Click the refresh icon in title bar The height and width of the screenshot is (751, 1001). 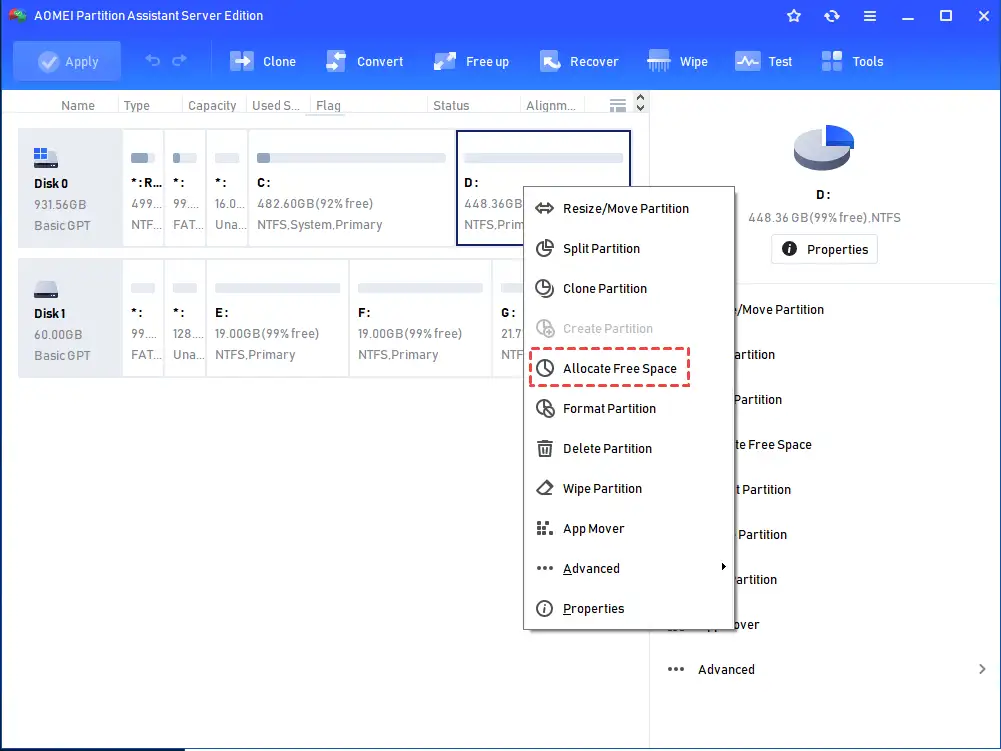coord(832,16)
